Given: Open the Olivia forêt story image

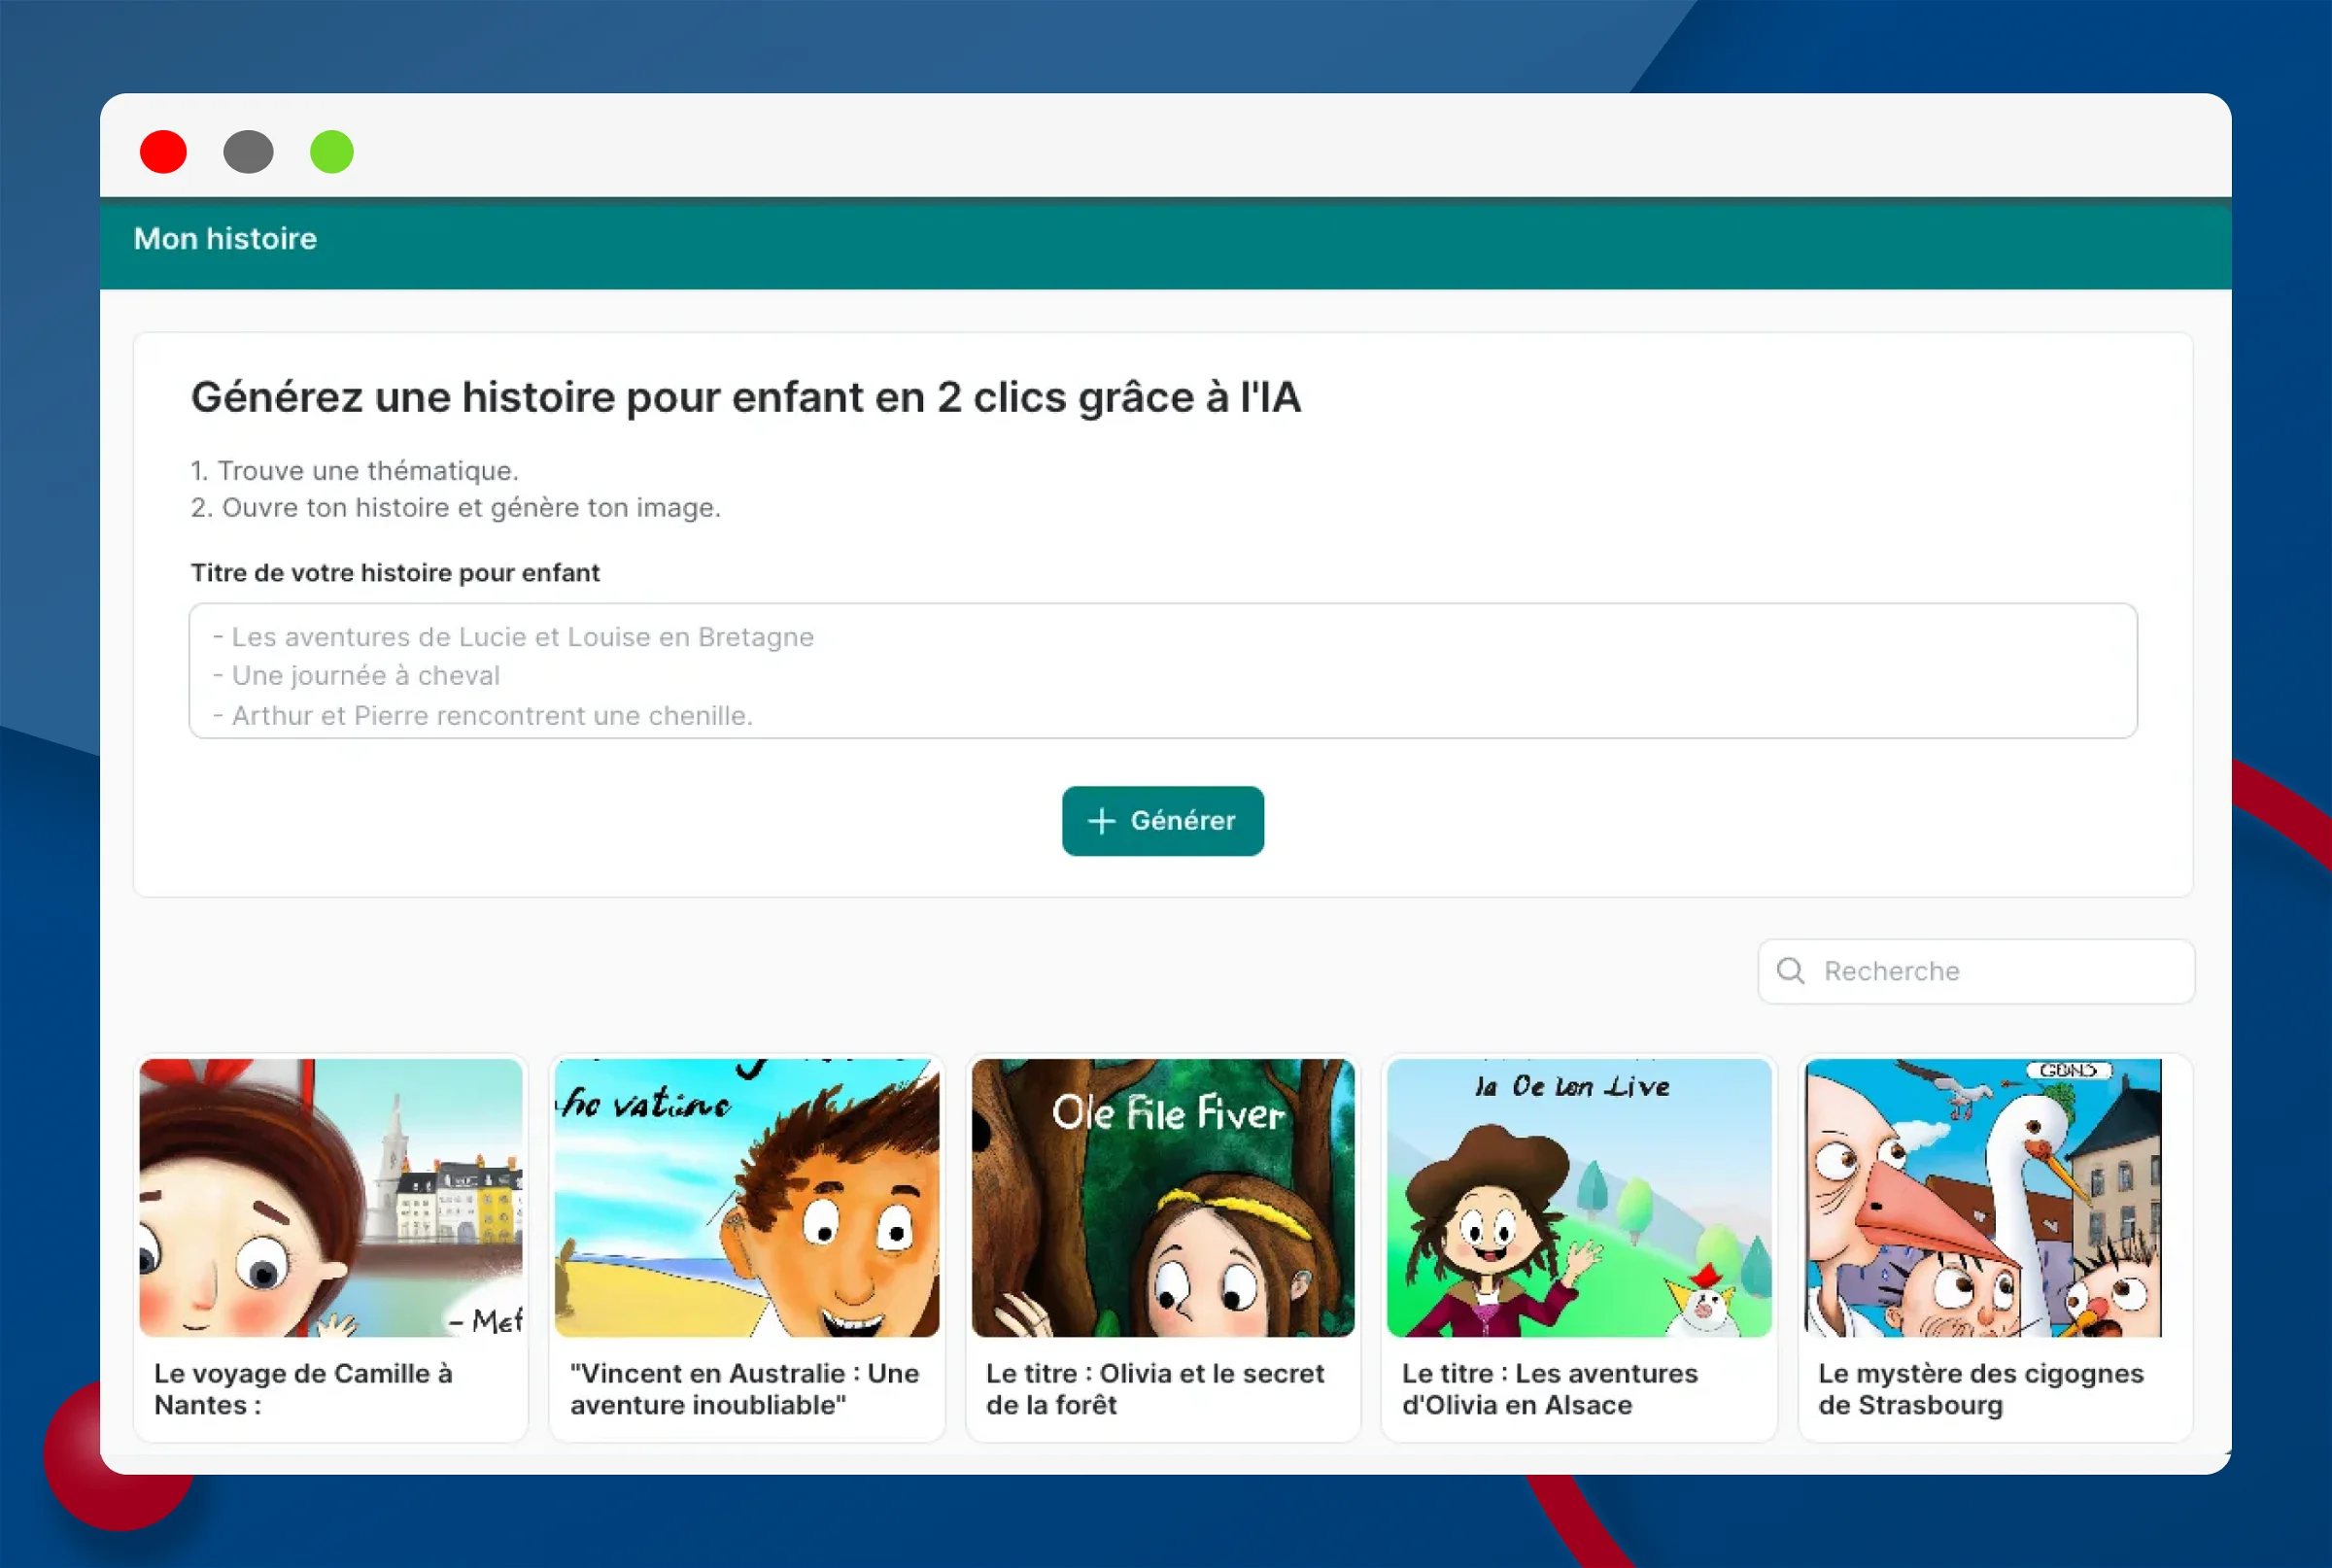Looking at the screenshot, I should [x=1163, y=1198].
